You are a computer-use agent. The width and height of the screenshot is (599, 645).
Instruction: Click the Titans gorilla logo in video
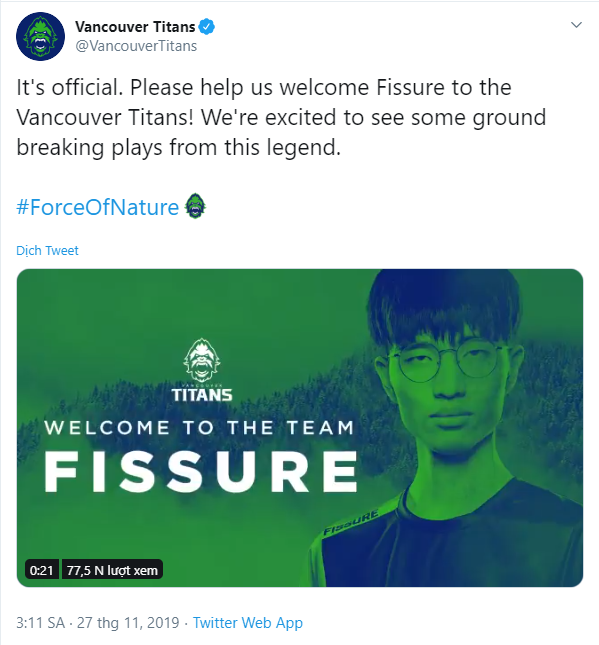click(202, 360)
